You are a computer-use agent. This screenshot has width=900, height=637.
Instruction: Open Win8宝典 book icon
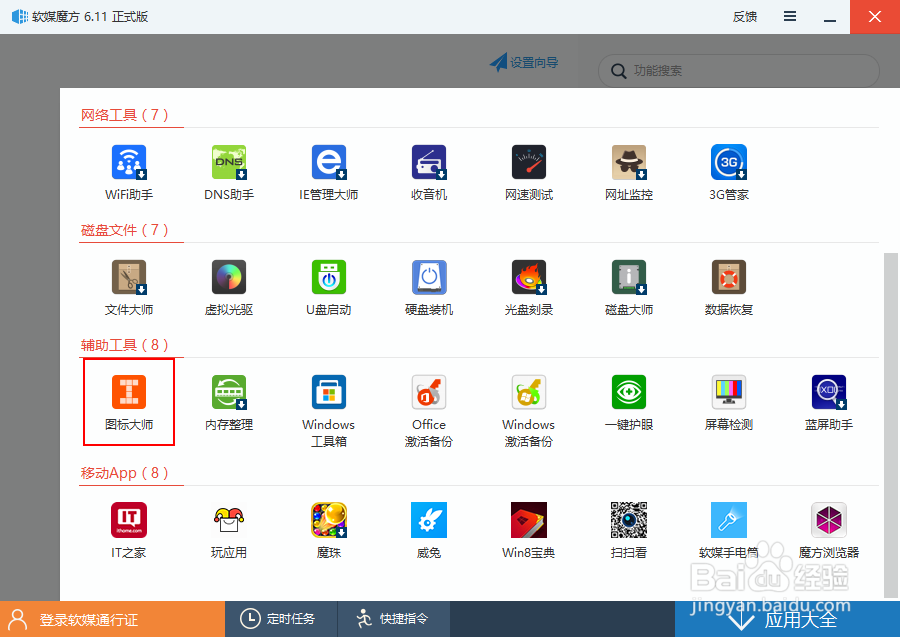point(529,520)
